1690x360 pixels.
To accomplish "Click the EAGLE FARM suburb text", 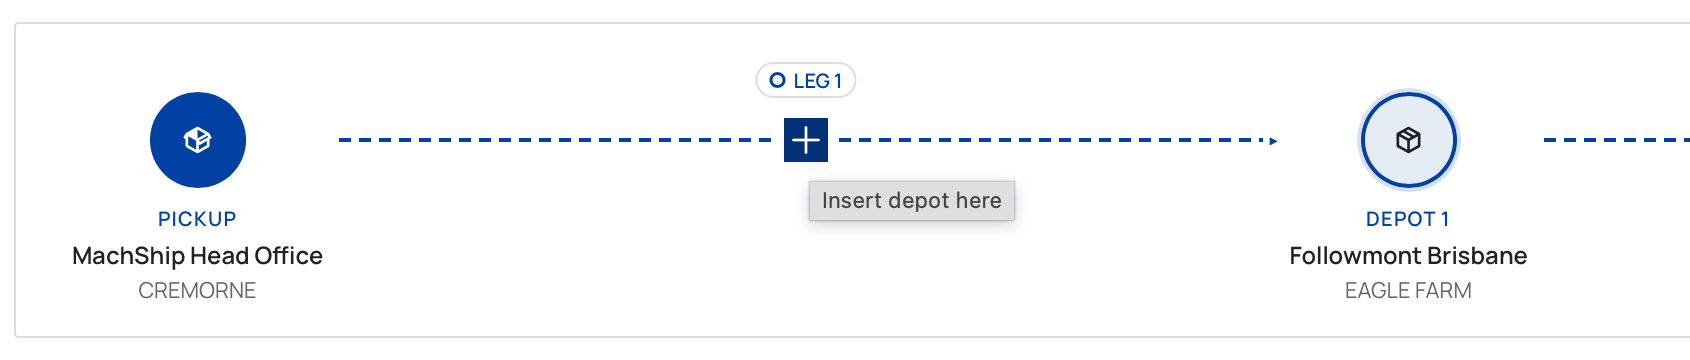I will [x=1408, y=291].
